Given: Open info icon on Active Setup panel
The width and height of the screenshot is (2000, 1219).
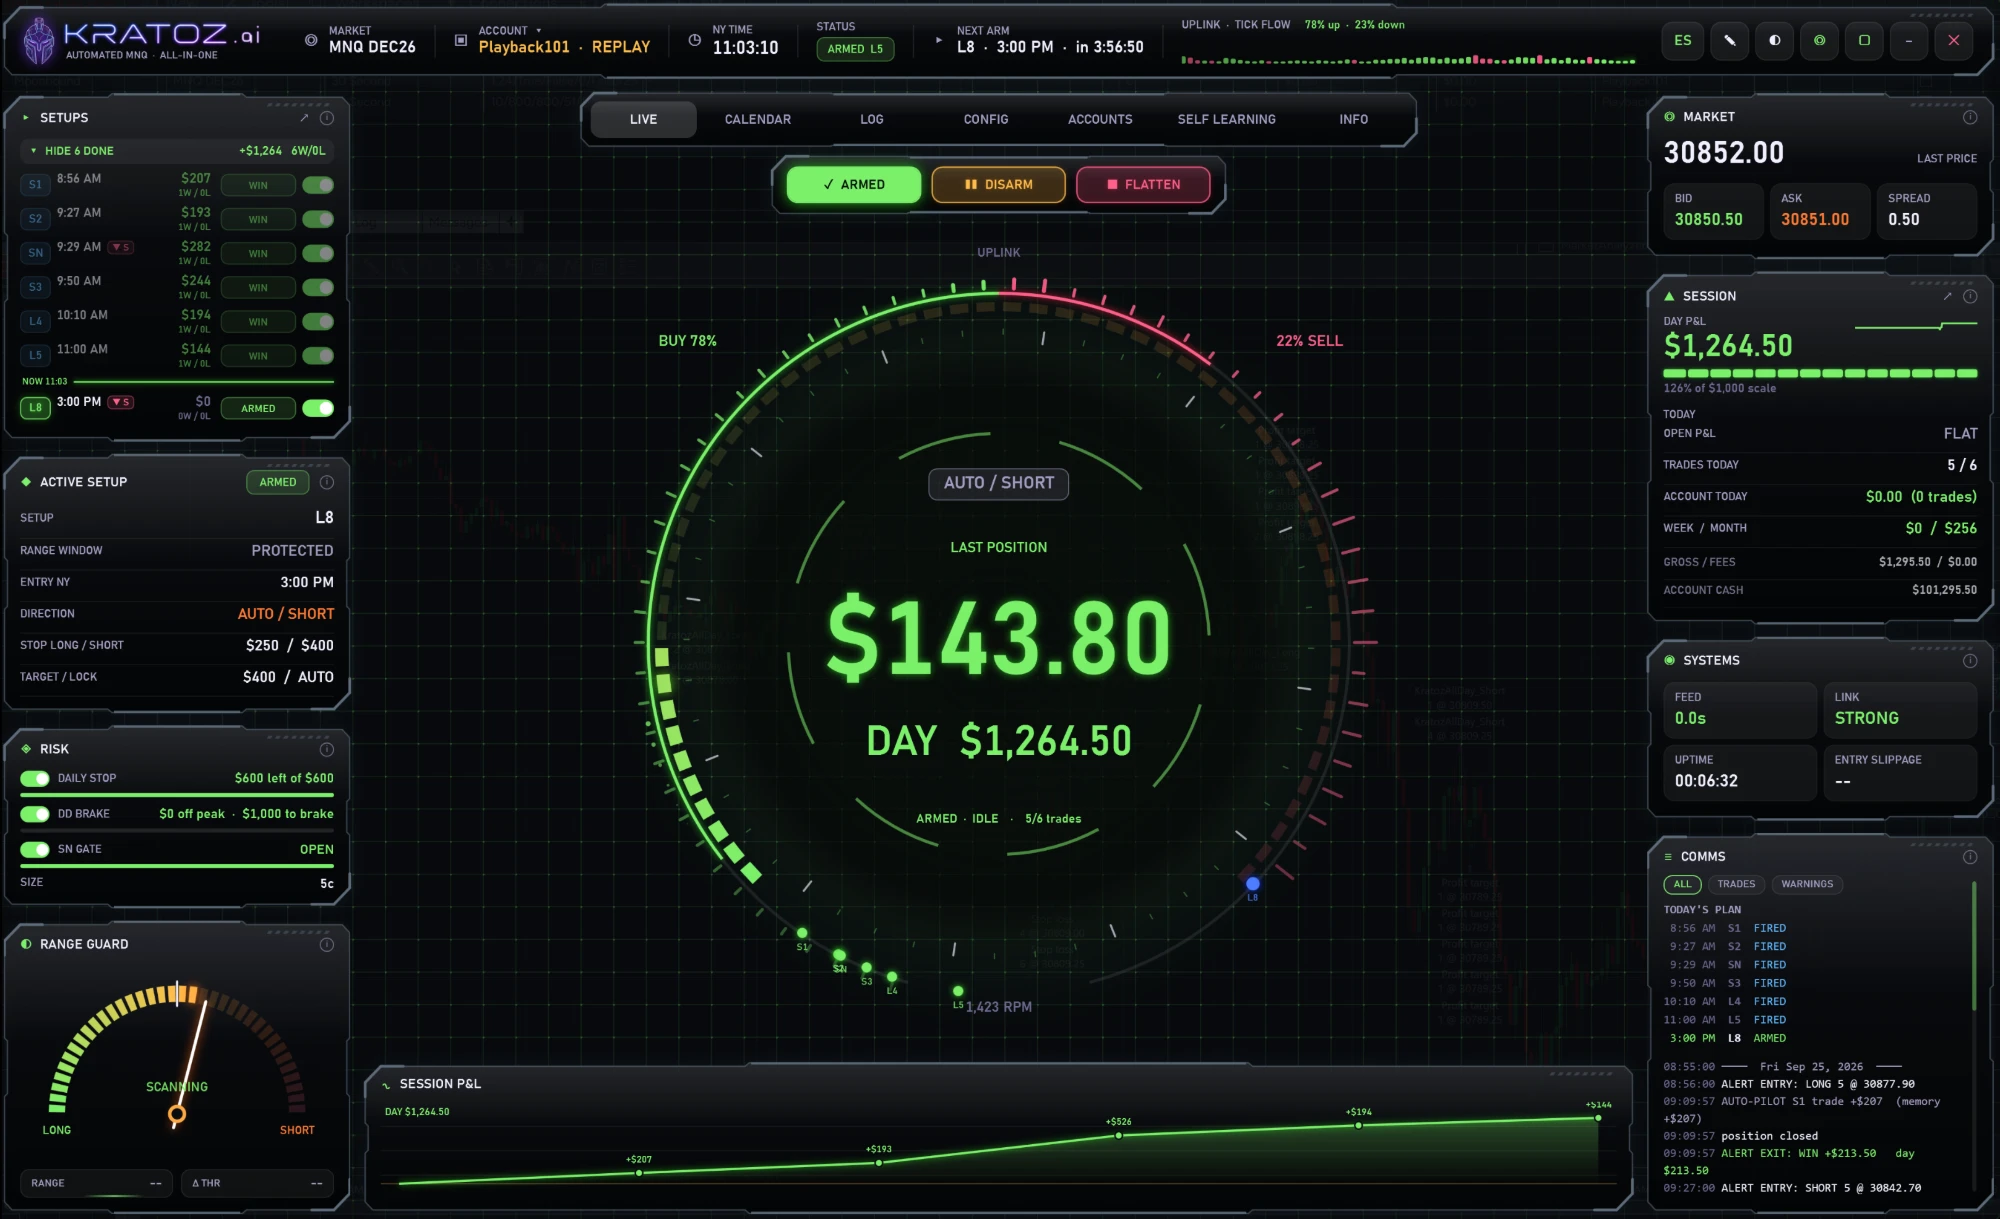Looking at the screenshot, I should [x=327, y=482].
